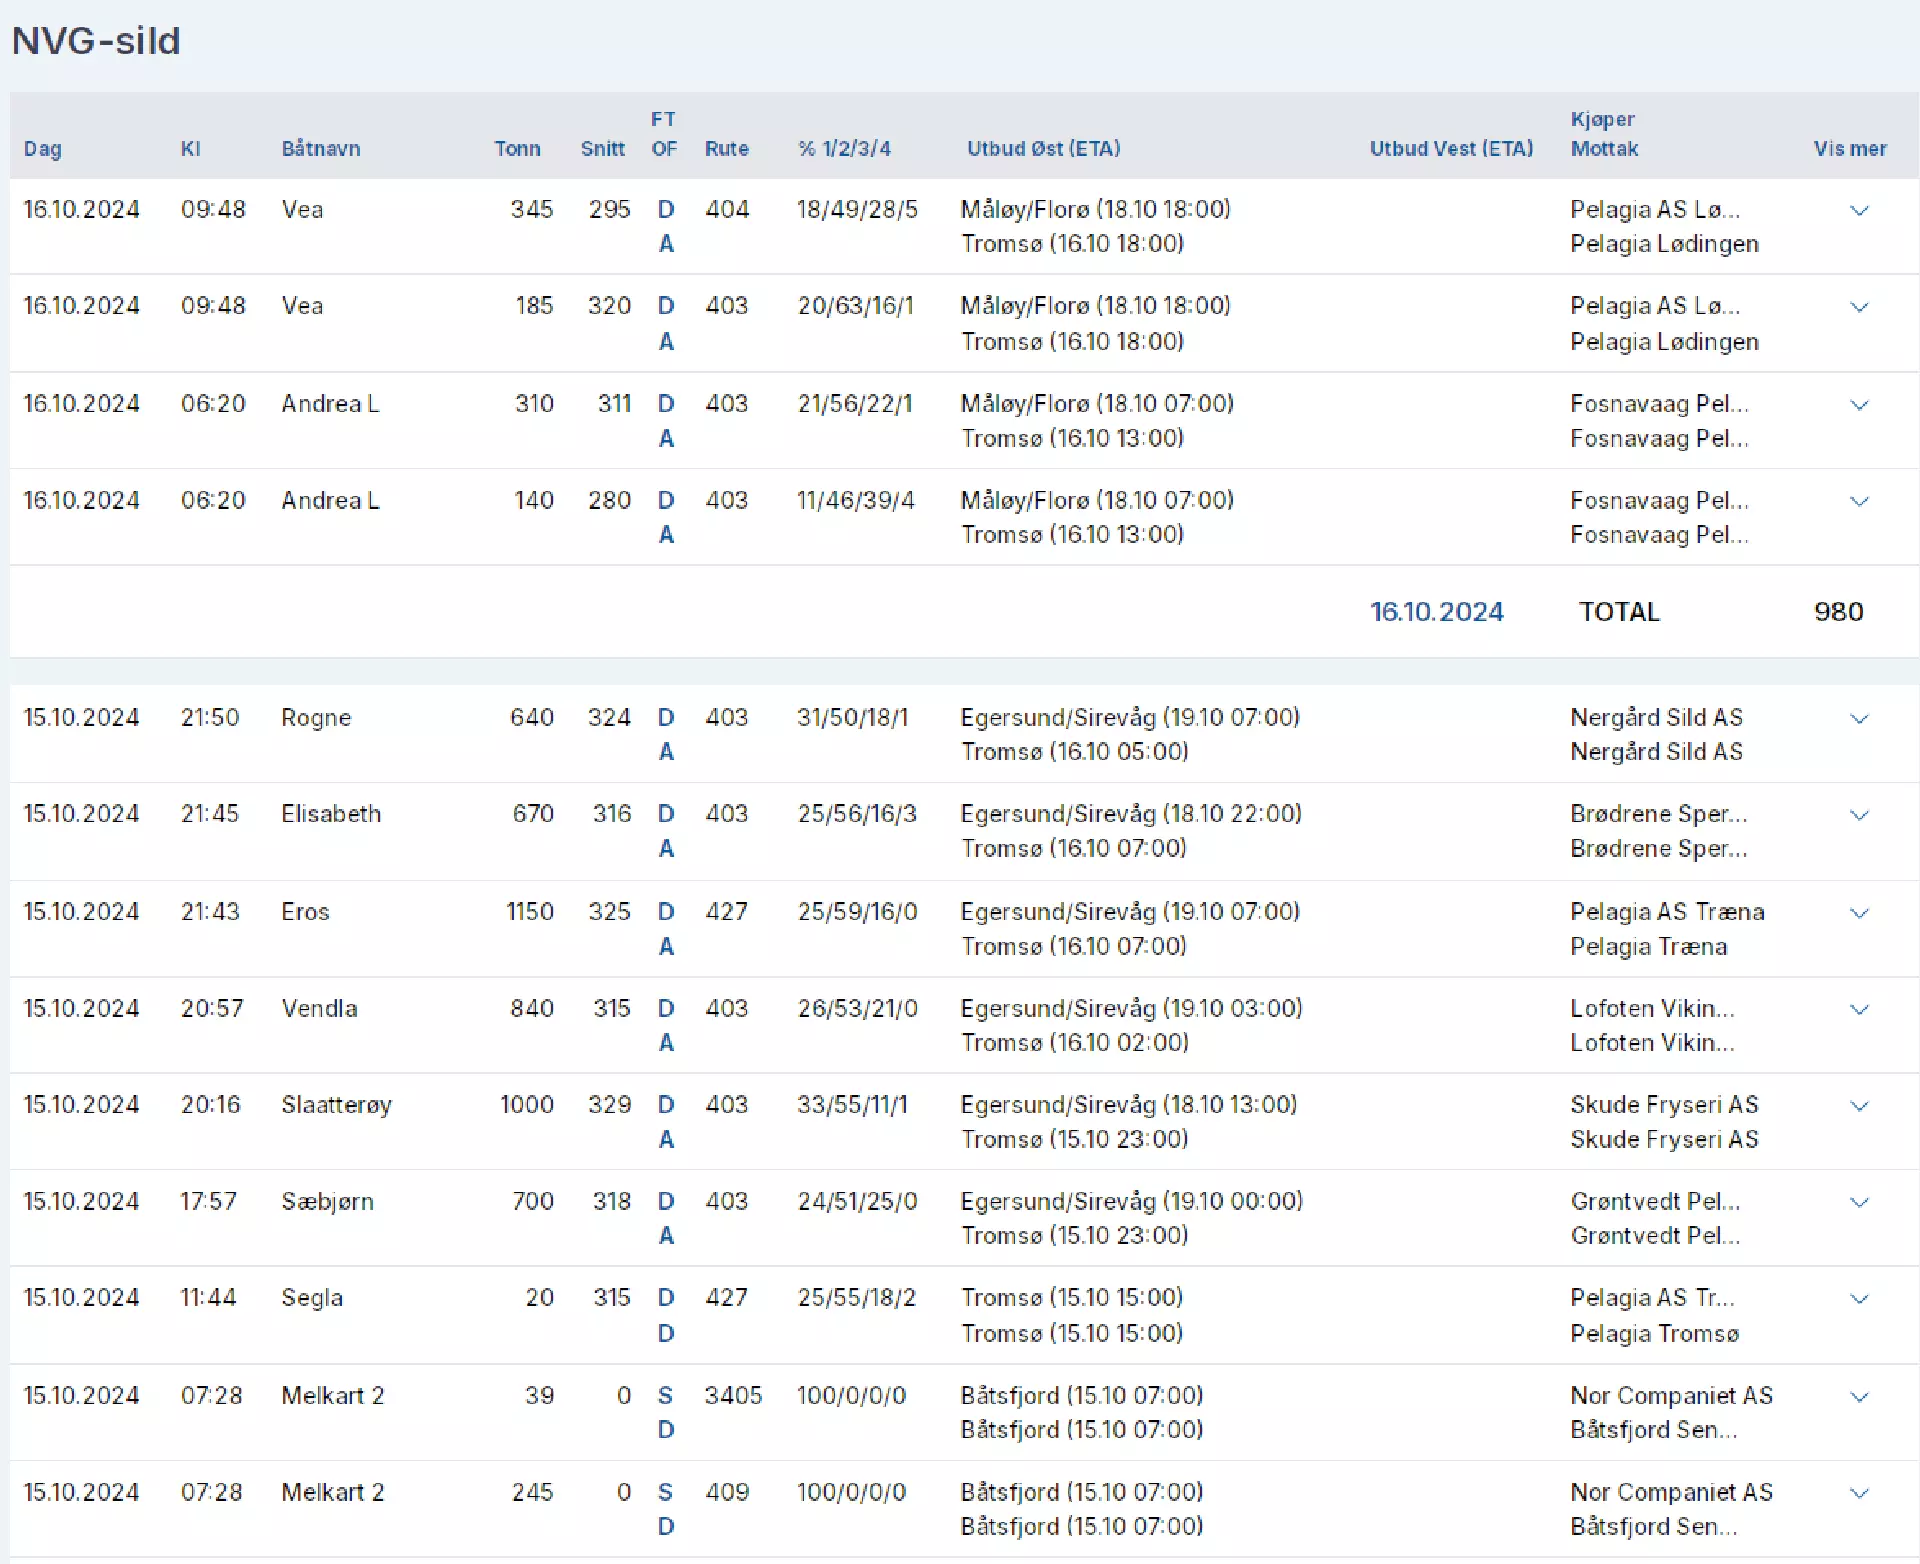Click Egersund/Sirevåg (19.10 00:00) in Sæbjørn row
This screenshot has height=1564, width=1920.
click(x=1132, y=1201)
